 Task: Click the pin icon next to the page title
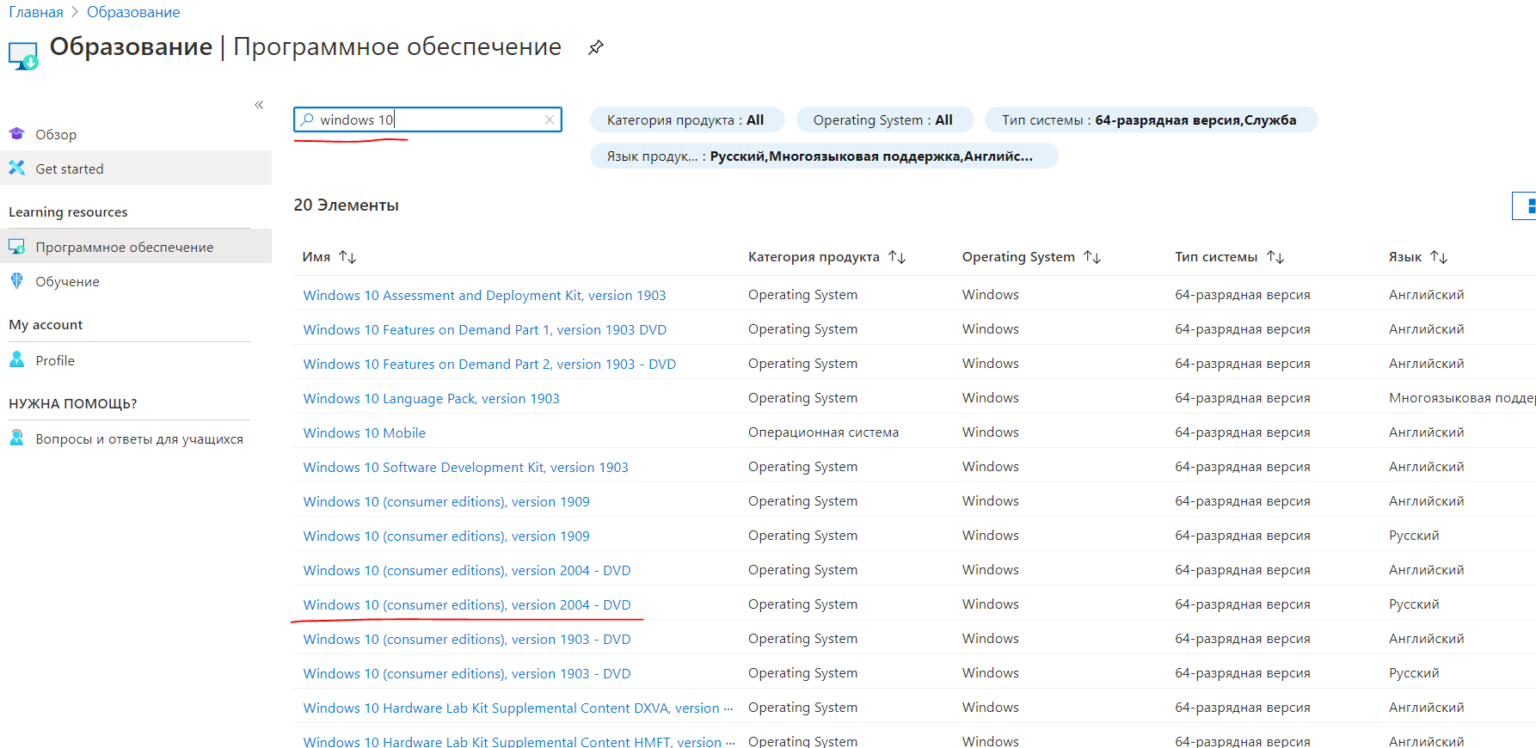tap(595, 47)
